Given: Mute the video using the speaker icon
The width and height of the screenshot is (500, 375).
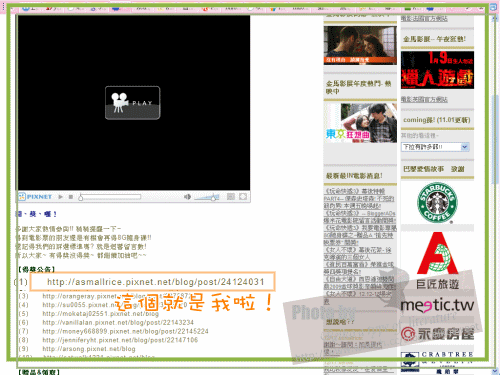Looking at the screenshot, I should (x=187, y=197).
